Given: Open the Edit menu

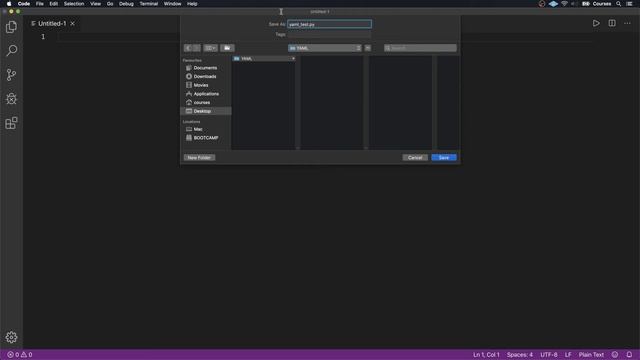Looking at the screenshot, I should (53, 4).
